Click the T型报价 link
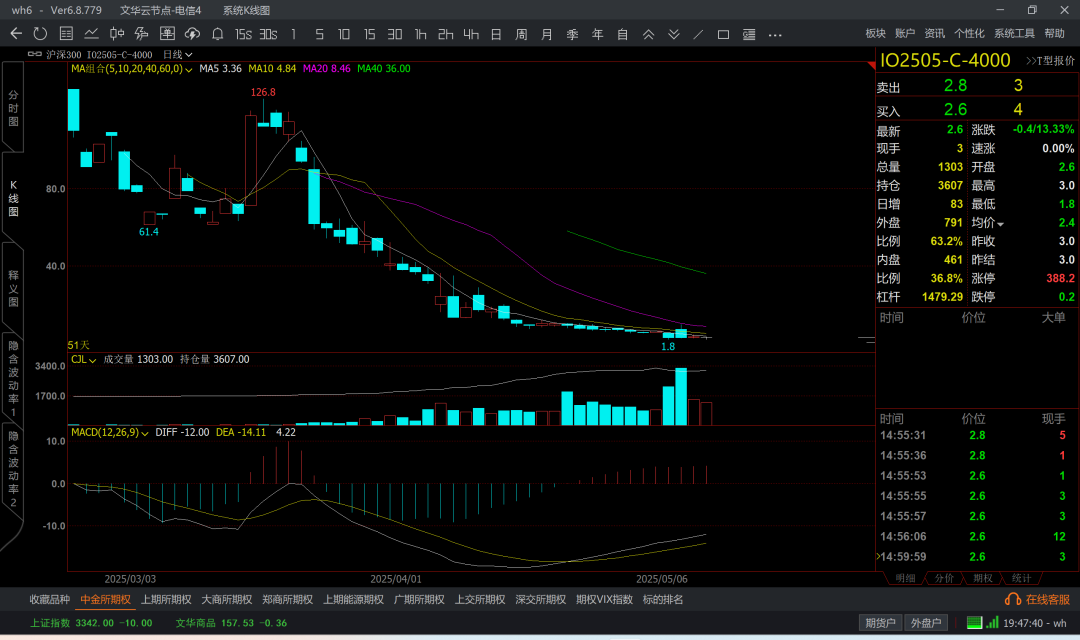Image resolution: width=1080 pixels, height=640 pixels. click(1050, 61)
